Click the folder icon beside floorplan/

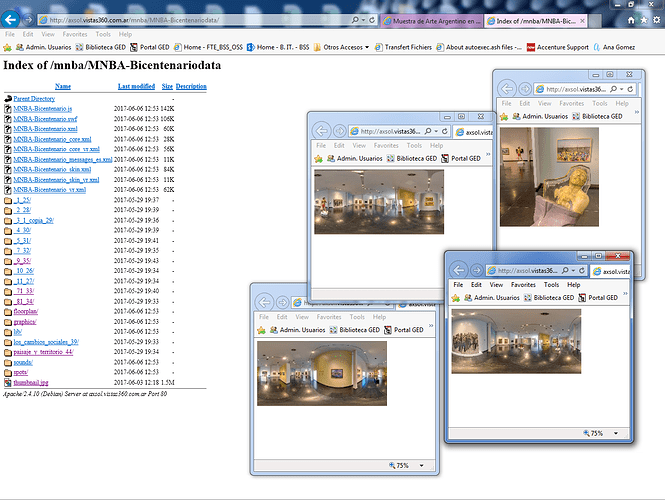click(8, 312)
